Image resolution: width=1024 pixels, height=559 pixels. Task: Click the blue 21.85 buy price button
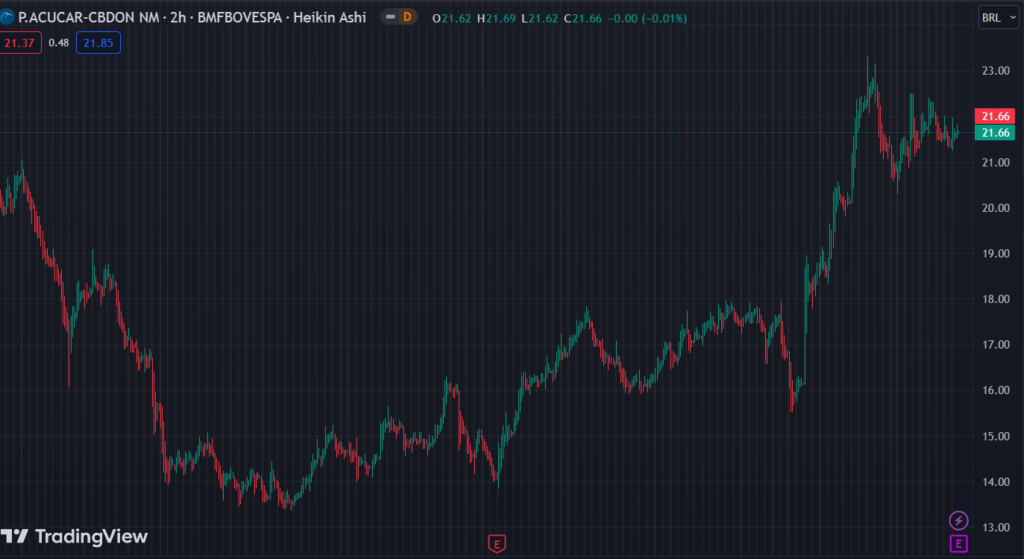pyautogui.click(x=98, y=43)
